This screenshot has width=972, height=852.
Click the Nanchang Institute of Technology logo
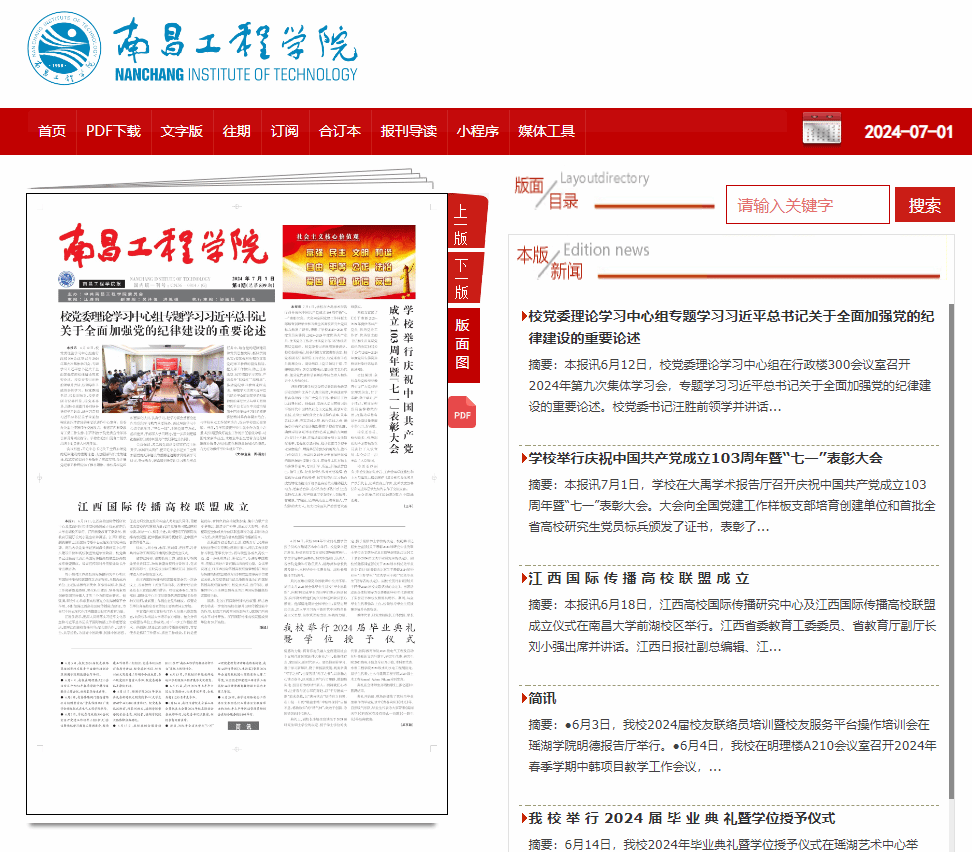point(193,49)
